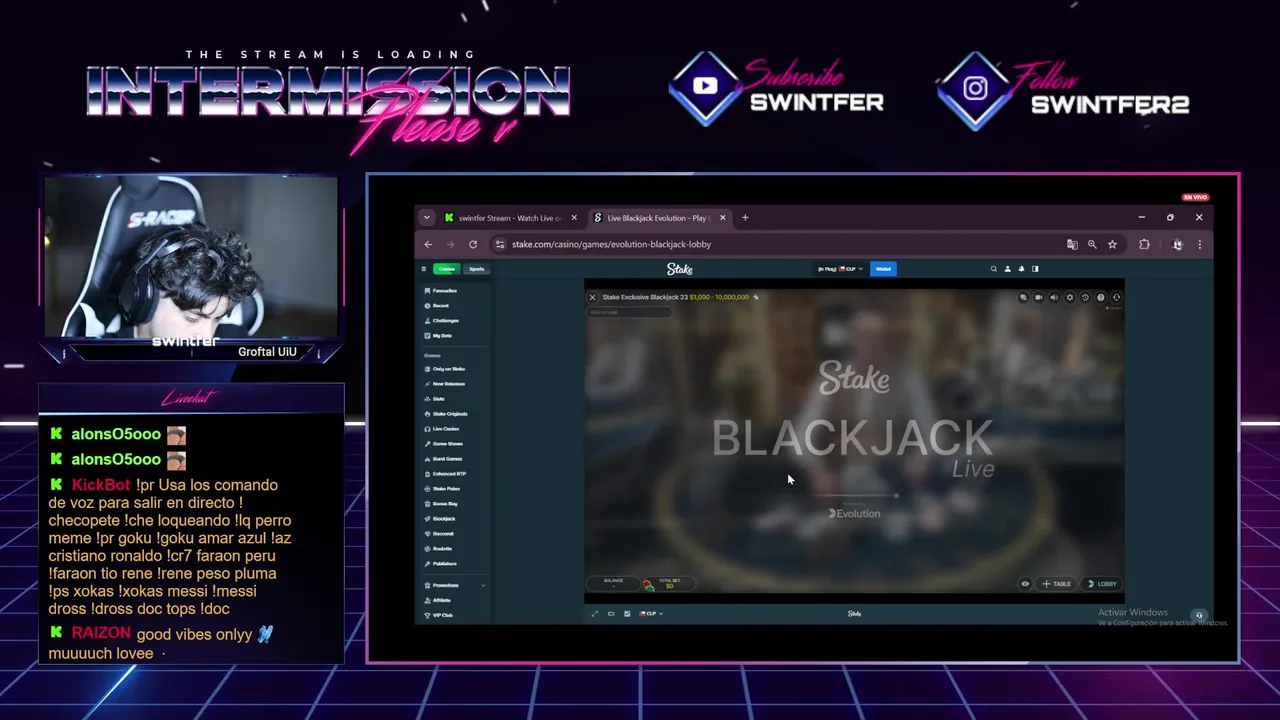Open the Affiliate page
This screenshot has height=720, width=1280.
tap(438, 600)
